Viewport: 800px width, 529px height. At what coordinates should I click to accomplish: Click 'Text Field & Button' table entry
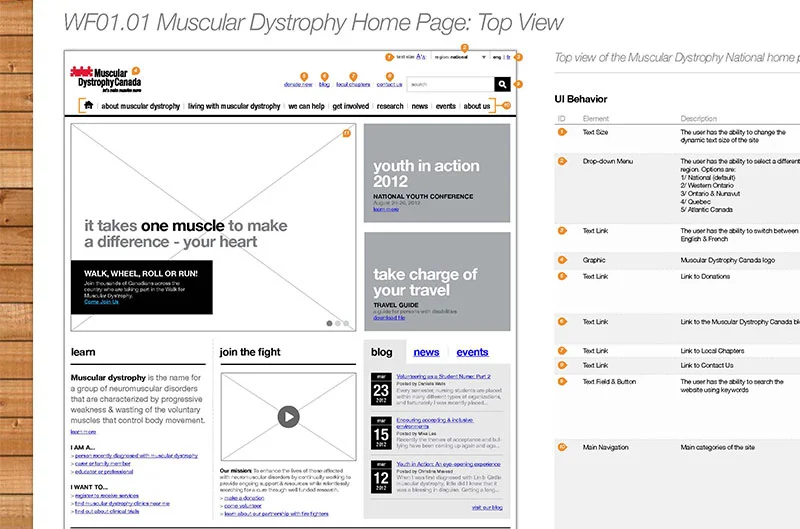click(609, 382)
